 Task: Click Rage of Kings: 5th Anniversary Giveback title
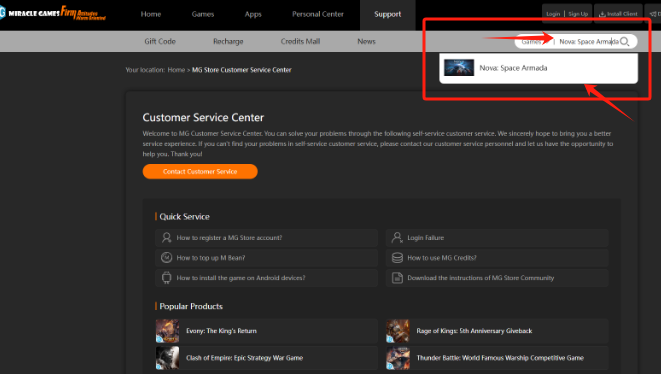point(474,331)
